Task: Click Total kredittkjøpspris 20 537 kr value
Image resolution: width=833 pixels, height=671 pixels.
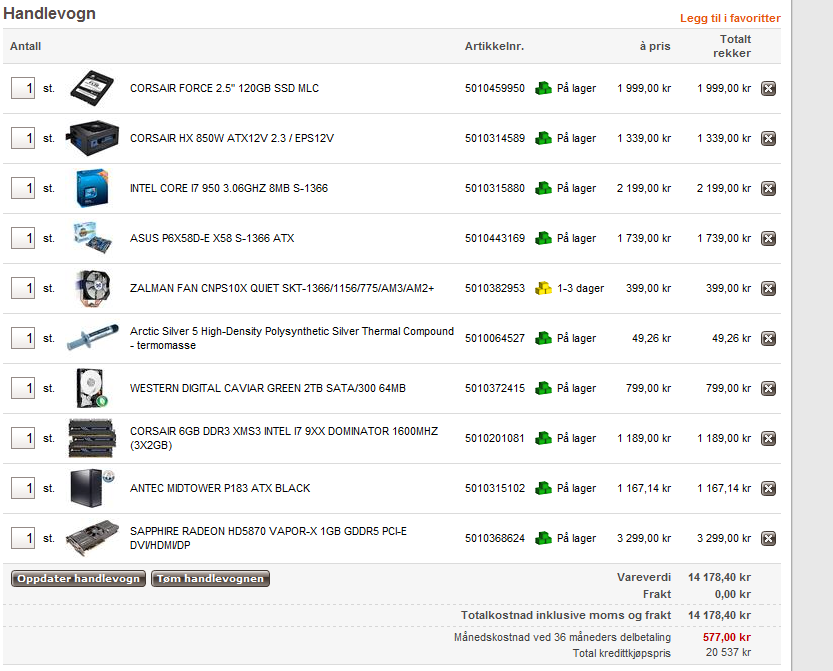Action: click(728, 652)
